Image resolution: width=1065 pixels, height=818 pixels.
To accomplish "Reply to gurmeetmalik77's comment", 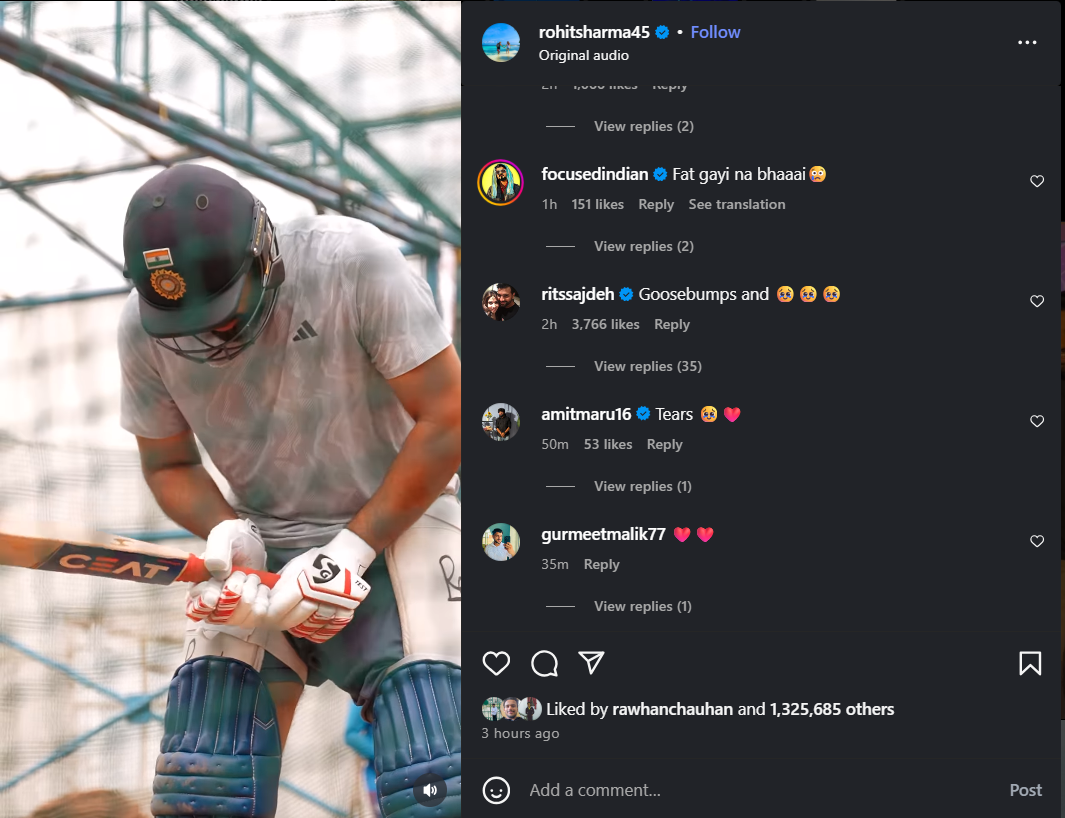I will point(601,564).
